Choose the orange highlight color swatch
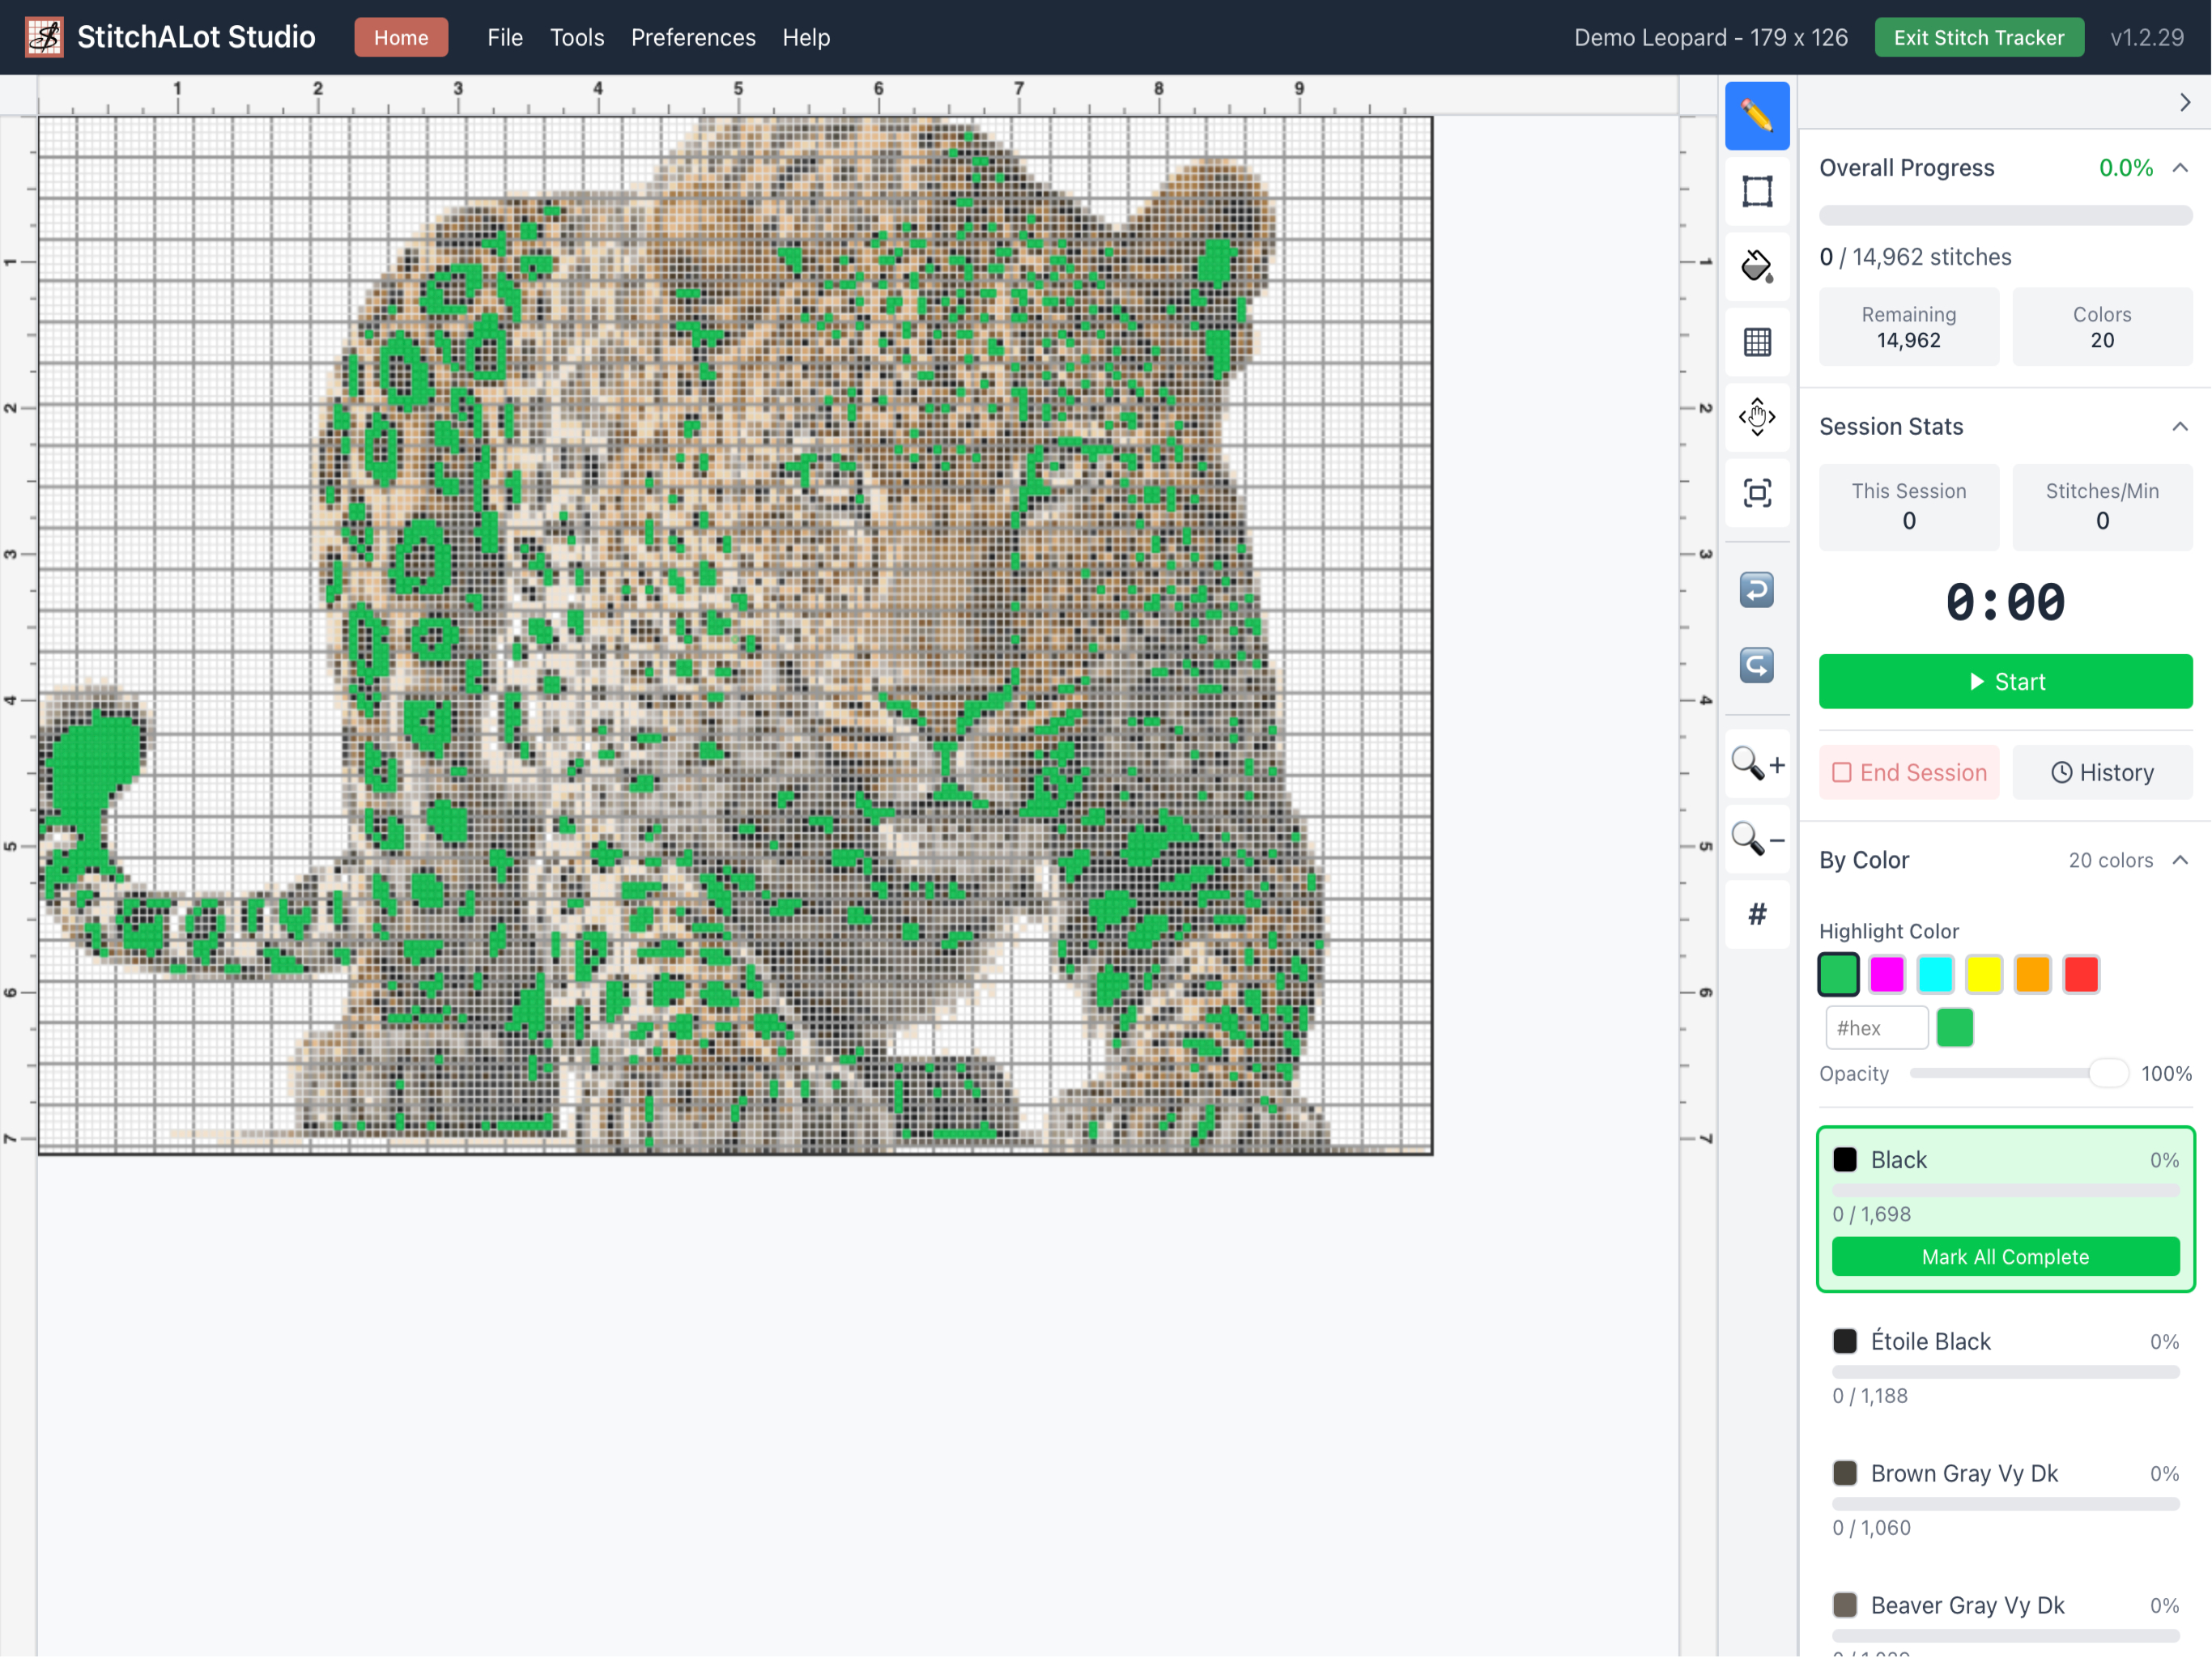 coord(2032,974)
